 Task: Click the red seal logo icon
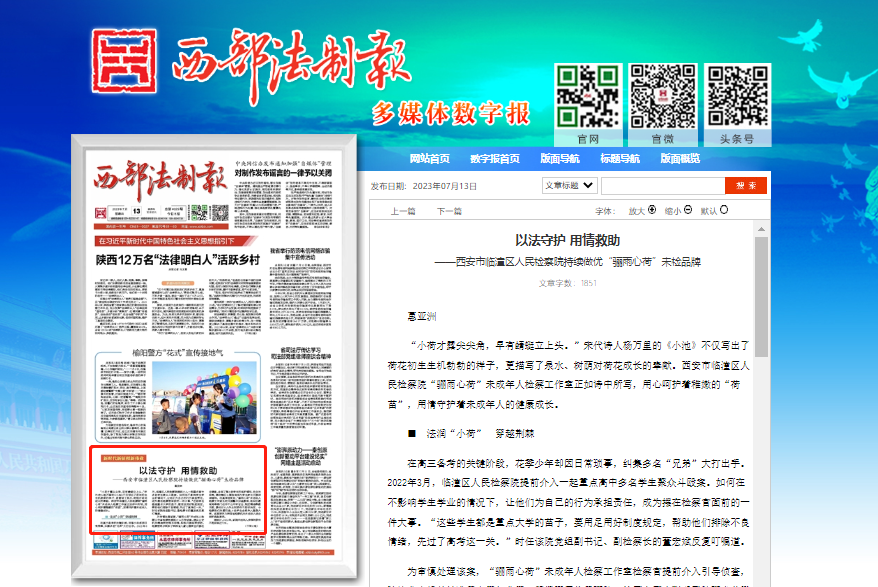[124, 61]
